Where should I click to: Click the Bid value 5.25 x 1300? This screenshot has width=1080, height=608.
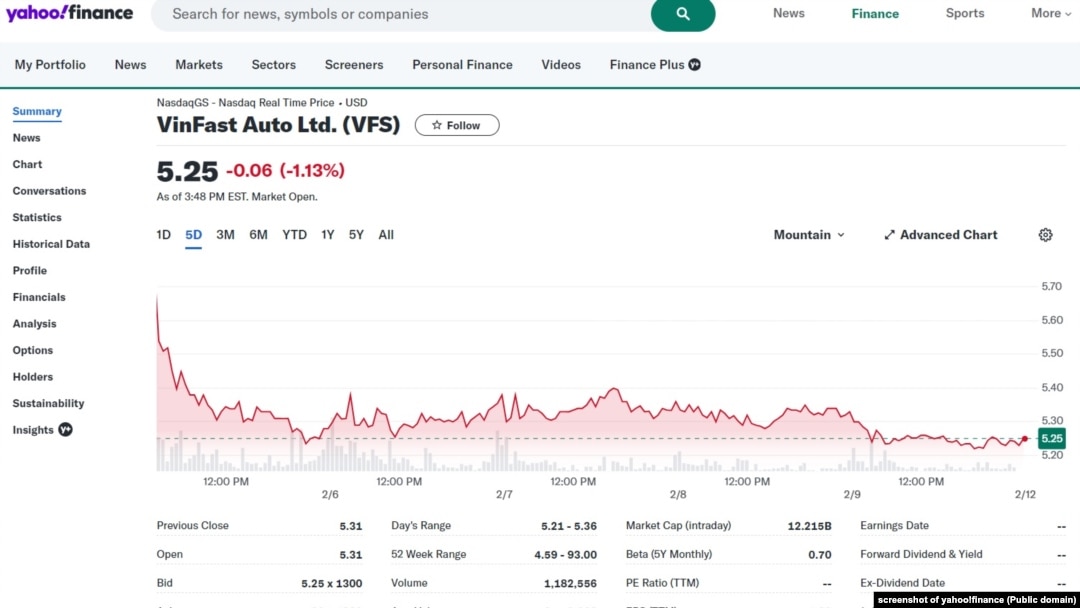coord(331,583)
